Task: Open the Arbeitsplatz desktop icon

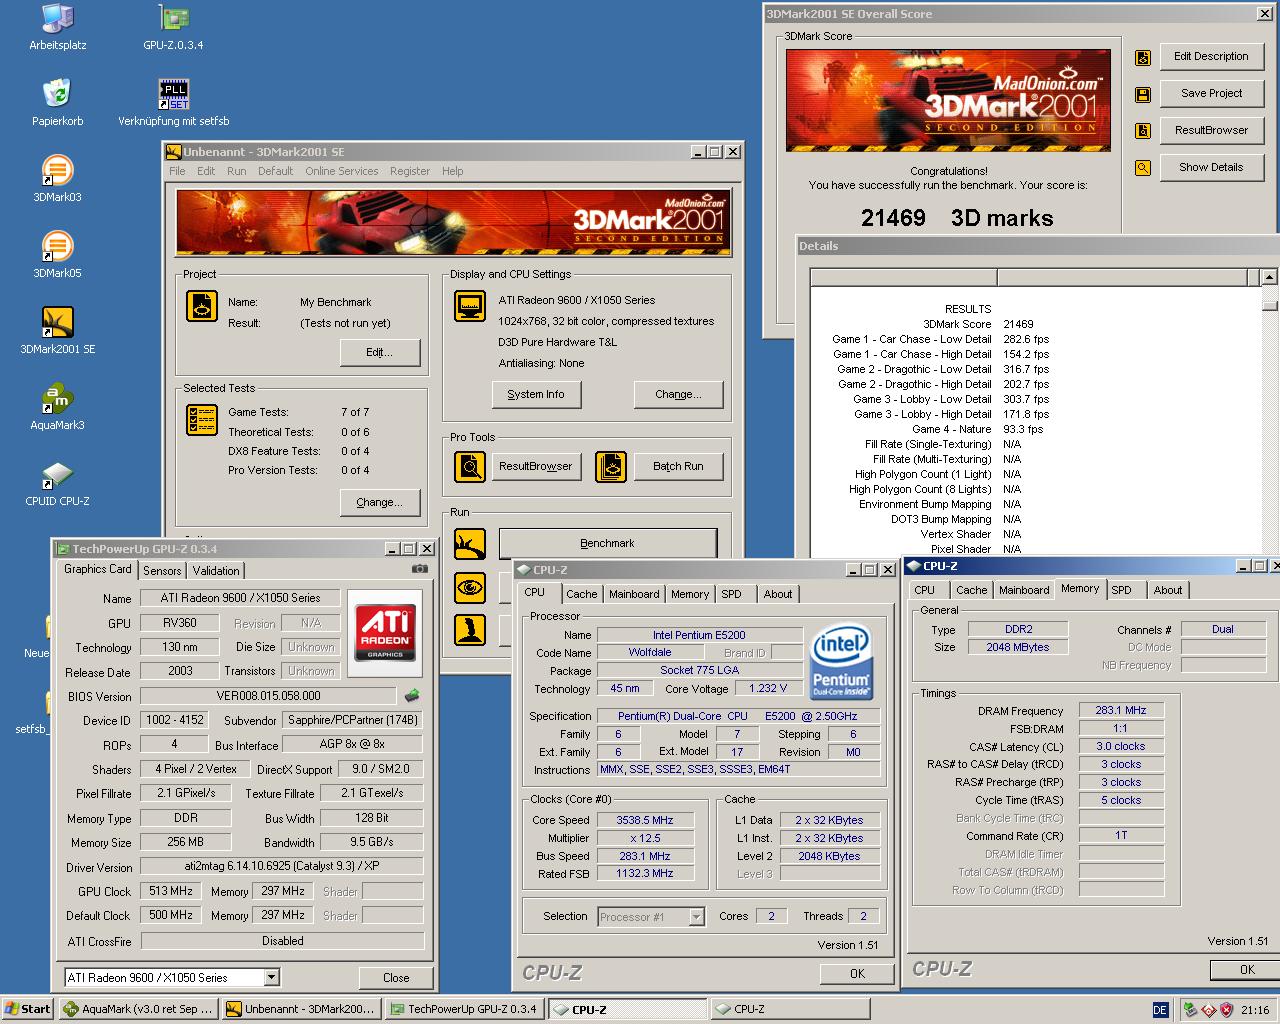Action: (57, 20)
